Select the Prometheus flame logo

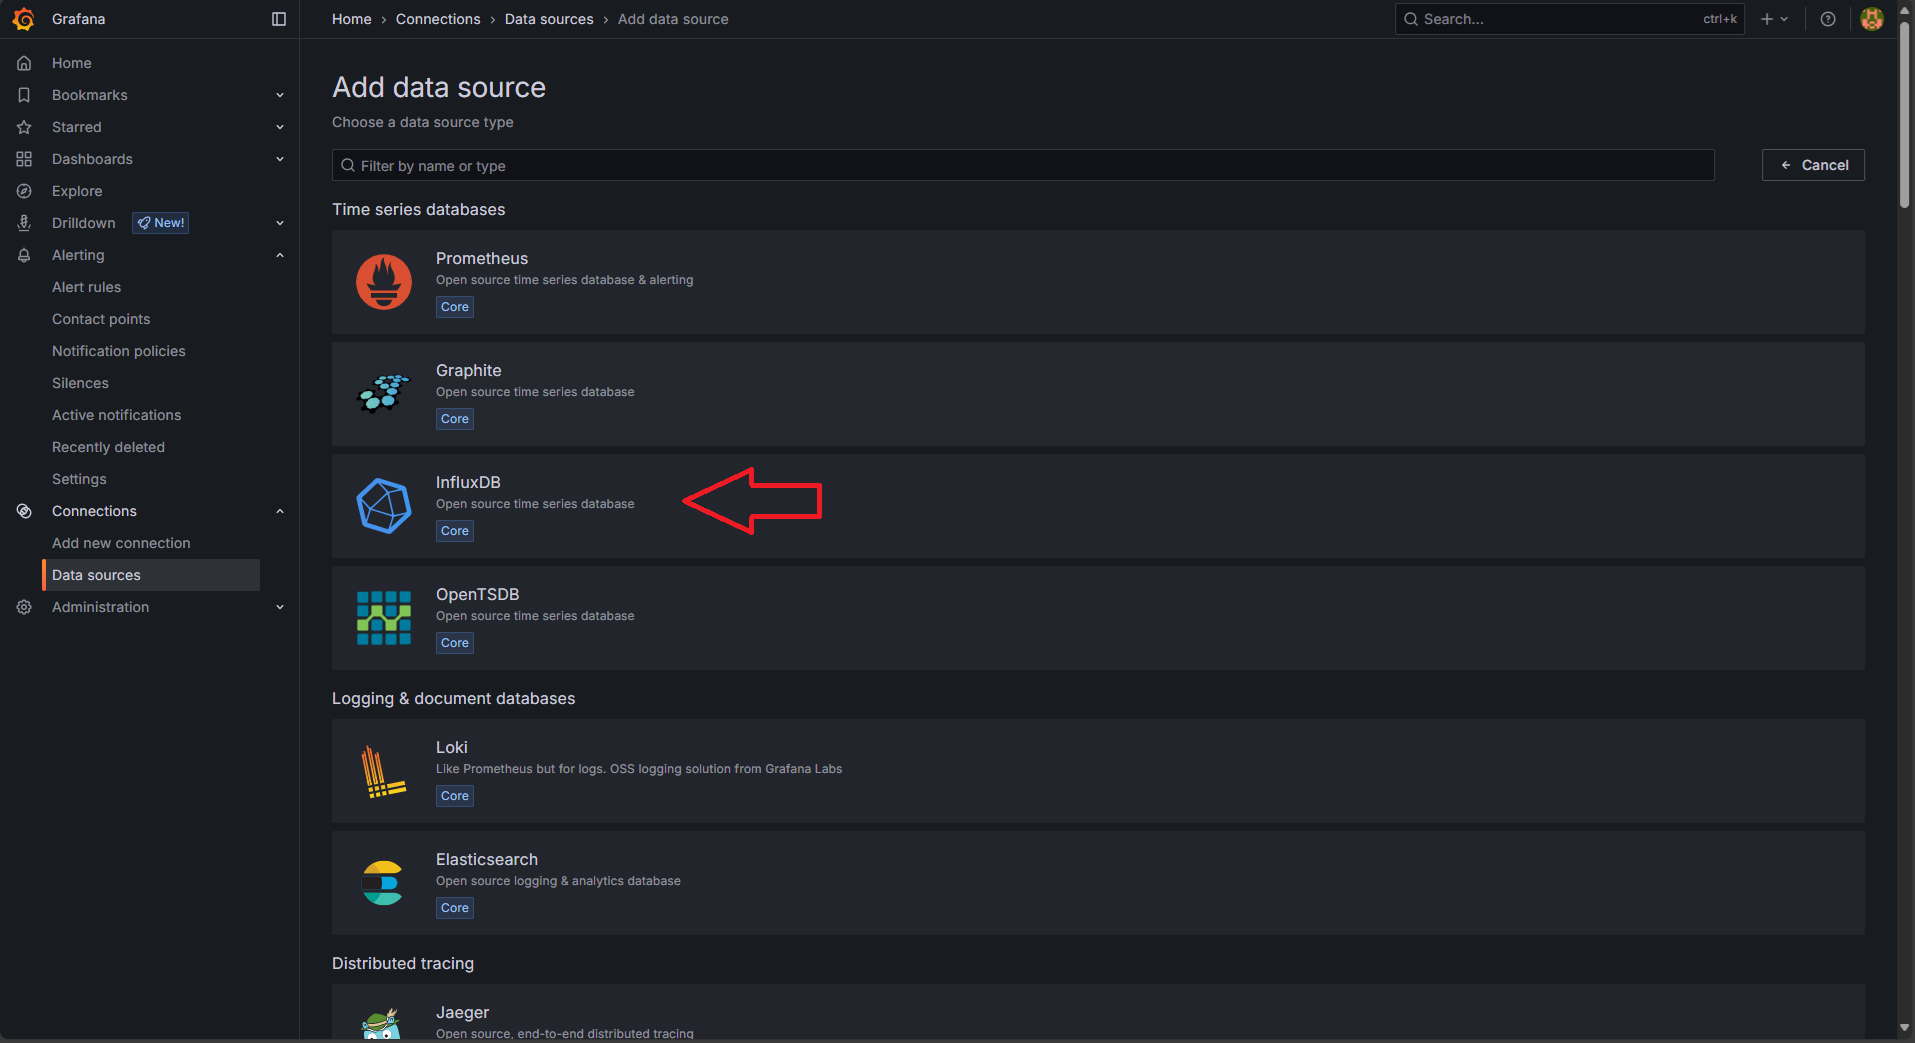(384, 282)
